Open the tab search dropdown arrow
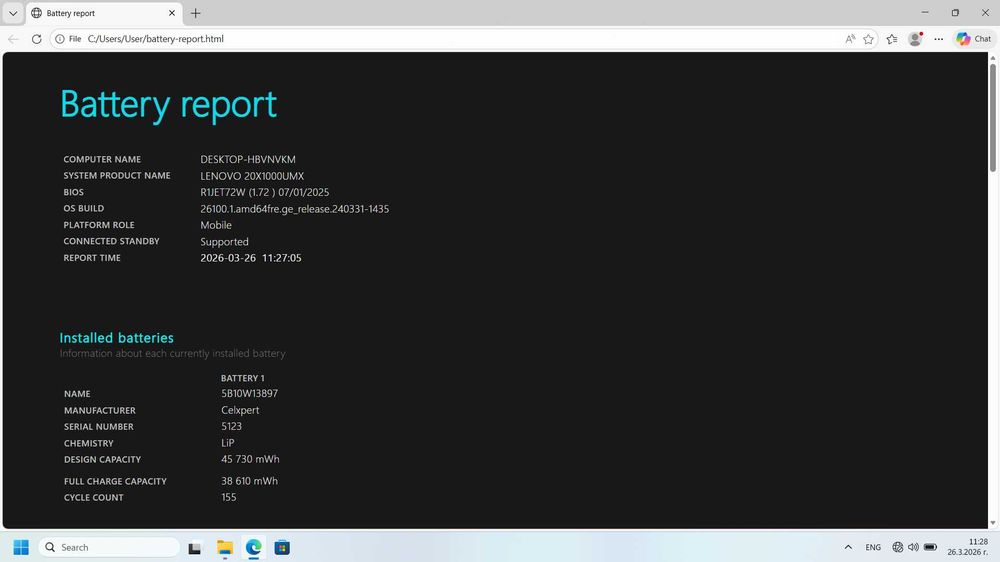The image size is (1000, 562). (x=13, y=13)
